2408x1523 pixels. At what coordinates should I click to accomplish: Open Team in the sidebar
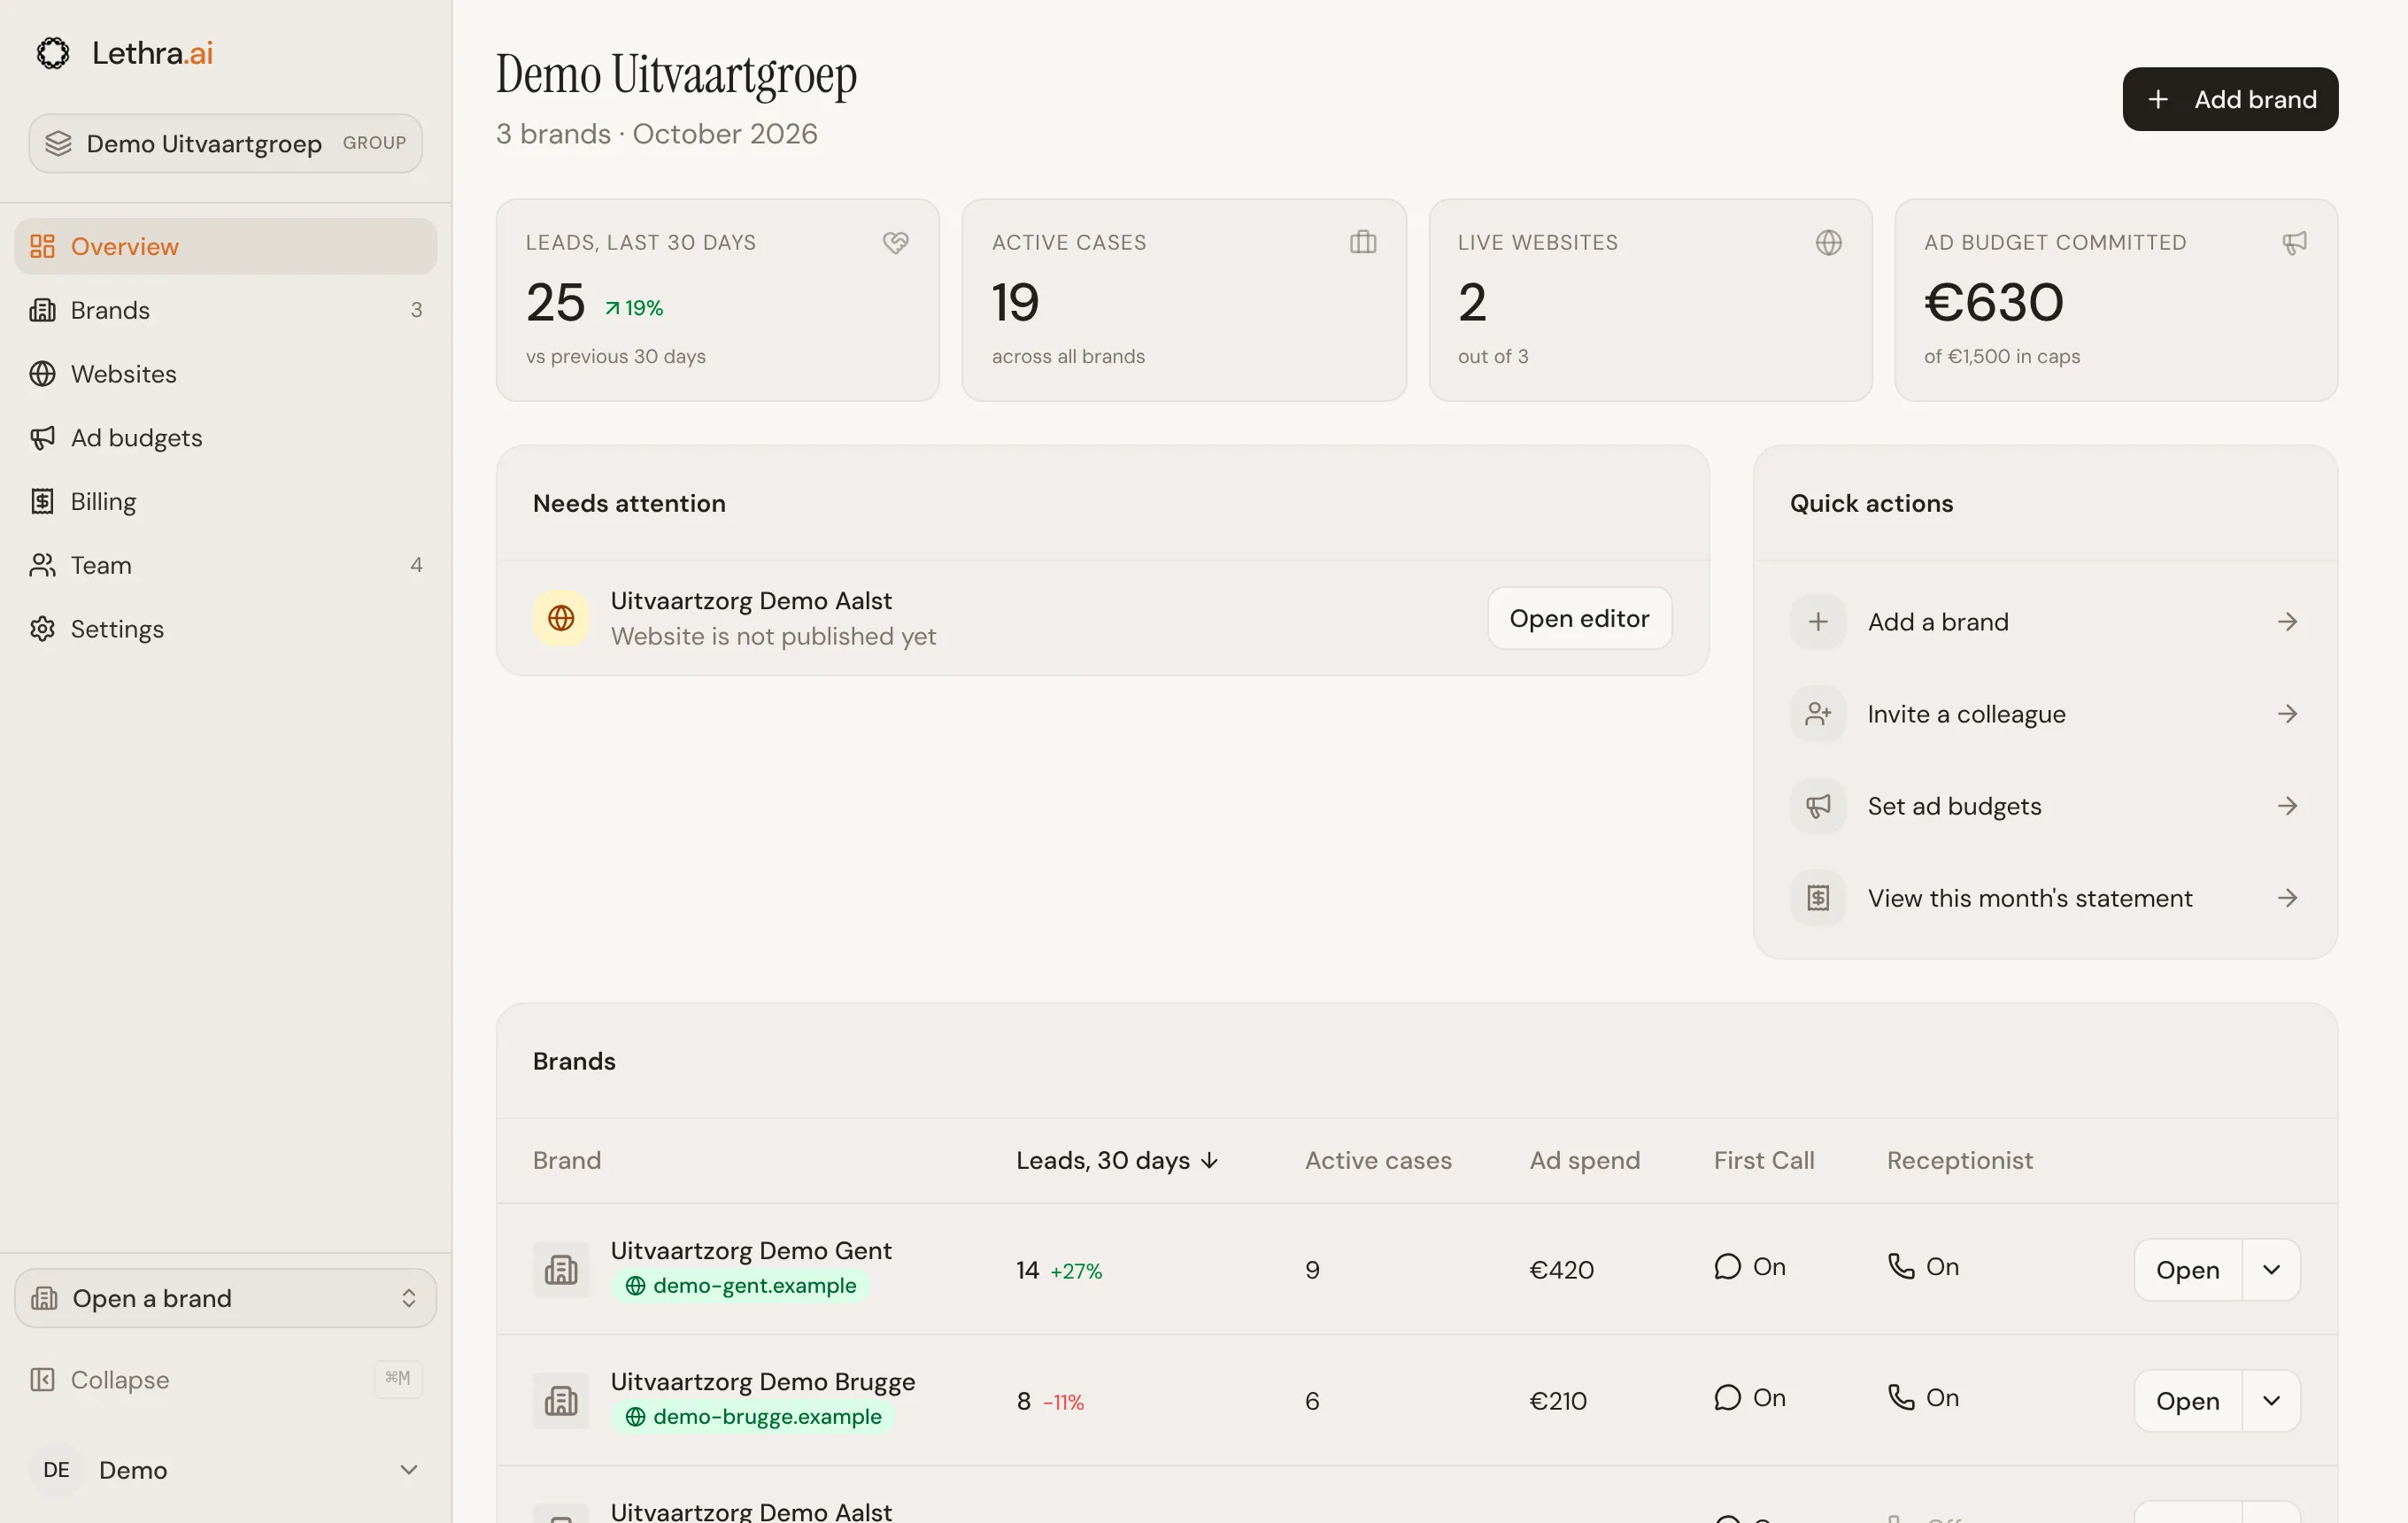tap(226, 566)
